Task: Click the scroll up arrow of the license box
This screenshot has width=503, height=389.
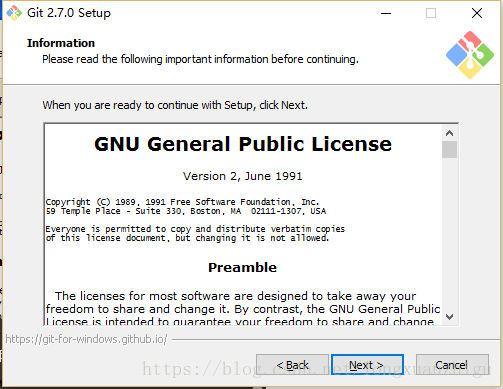Action: pyautogui.click(x=449, y=133)
